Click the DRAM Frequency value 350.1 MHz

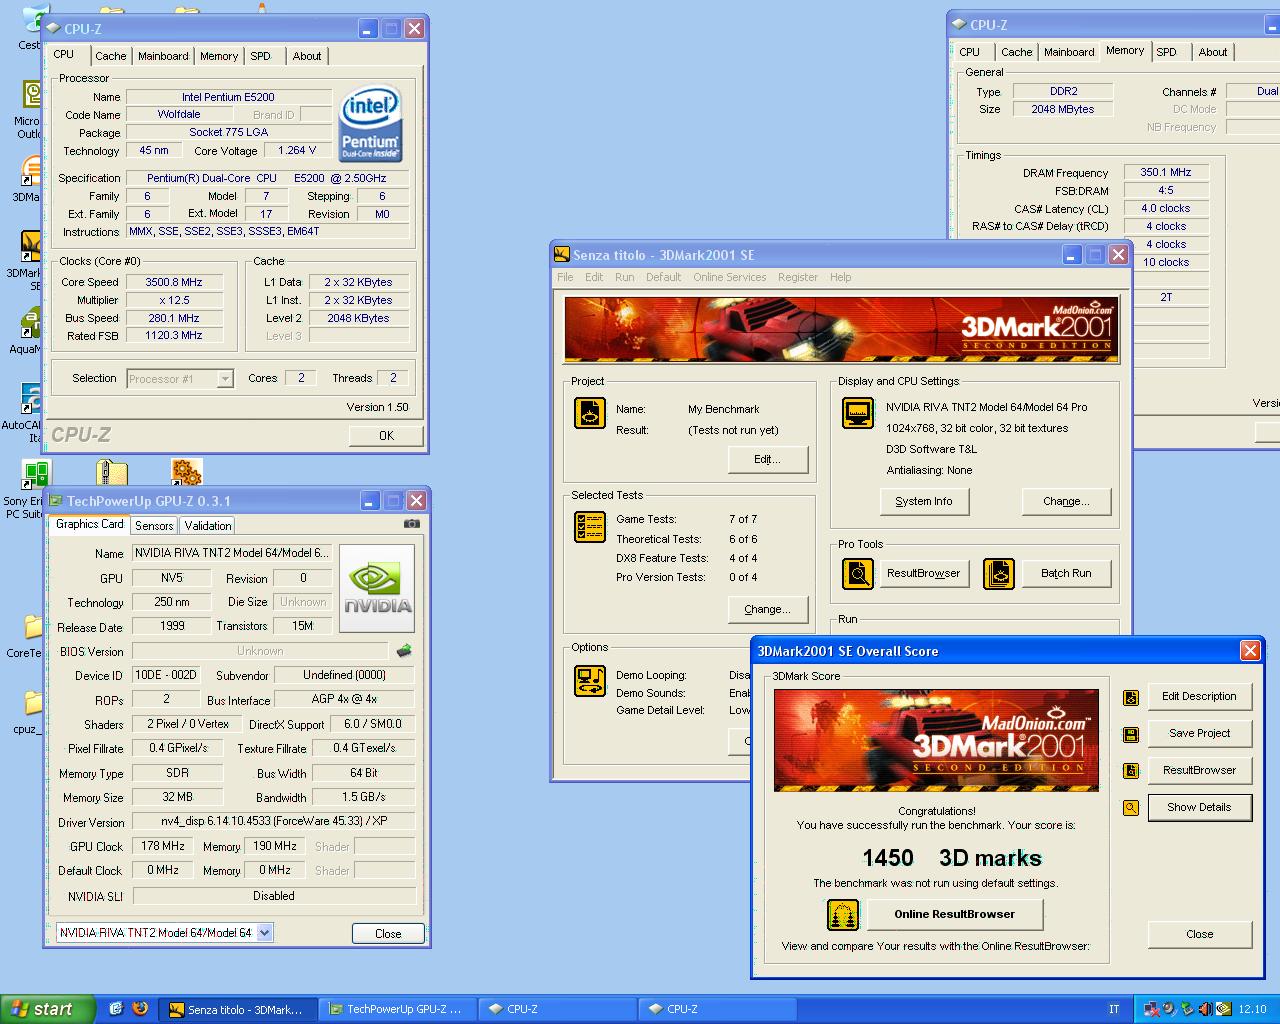point(1166,172)
